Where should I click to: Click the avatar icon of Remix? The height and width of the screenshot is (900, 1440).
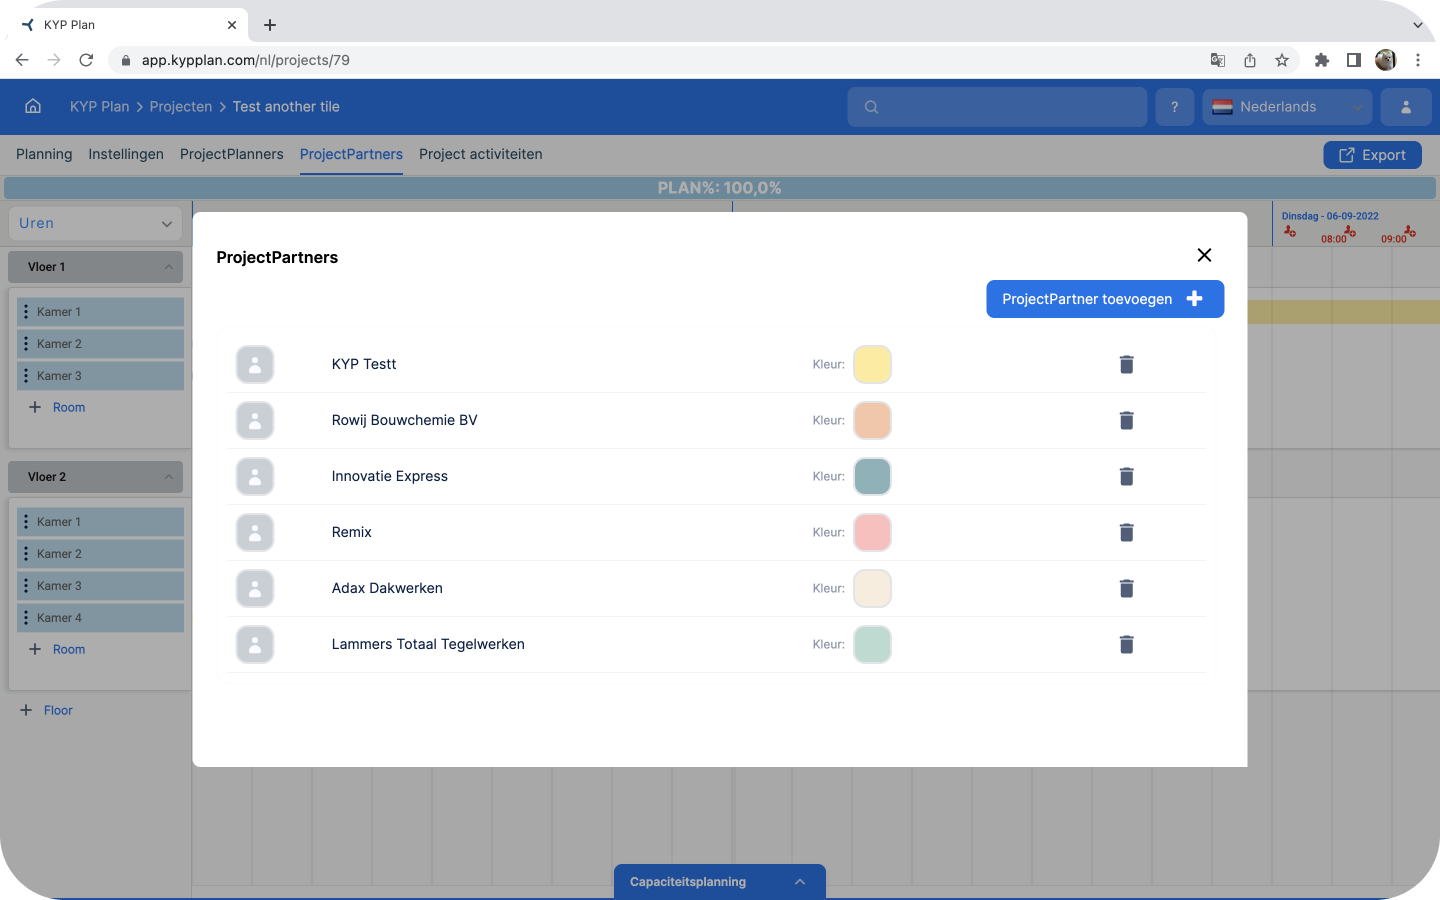[x=255, y=533]
